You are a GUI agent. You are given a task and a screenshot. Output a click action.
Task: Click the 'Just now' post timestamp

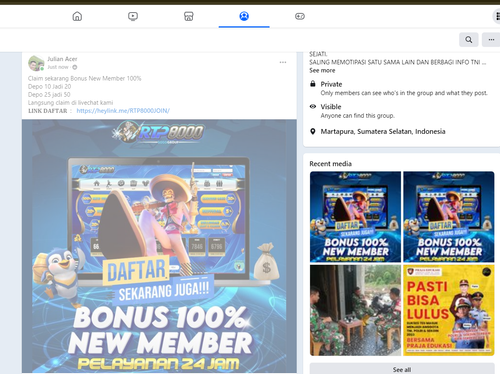pyautogui.click(x=58, y=67)
